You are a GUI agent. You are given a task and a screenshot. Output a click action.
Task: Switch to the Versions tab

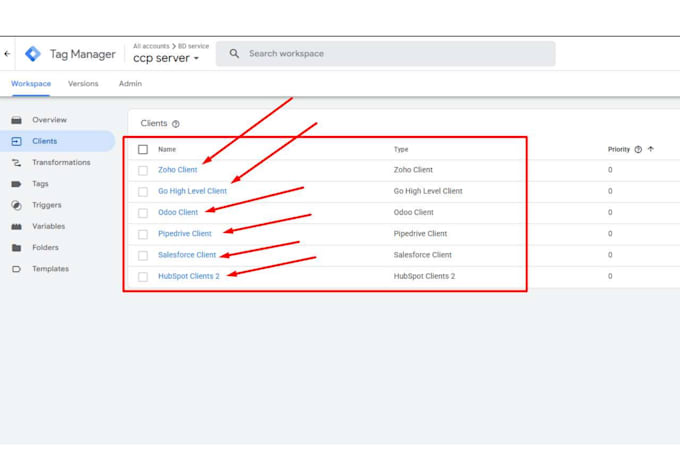[x=83, y=84]
